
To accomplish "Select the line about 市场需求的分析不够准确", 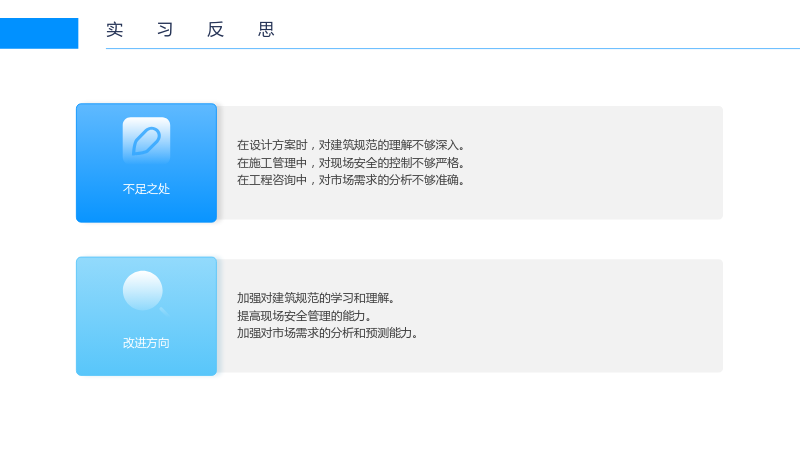I will click(x=351, y=180).
